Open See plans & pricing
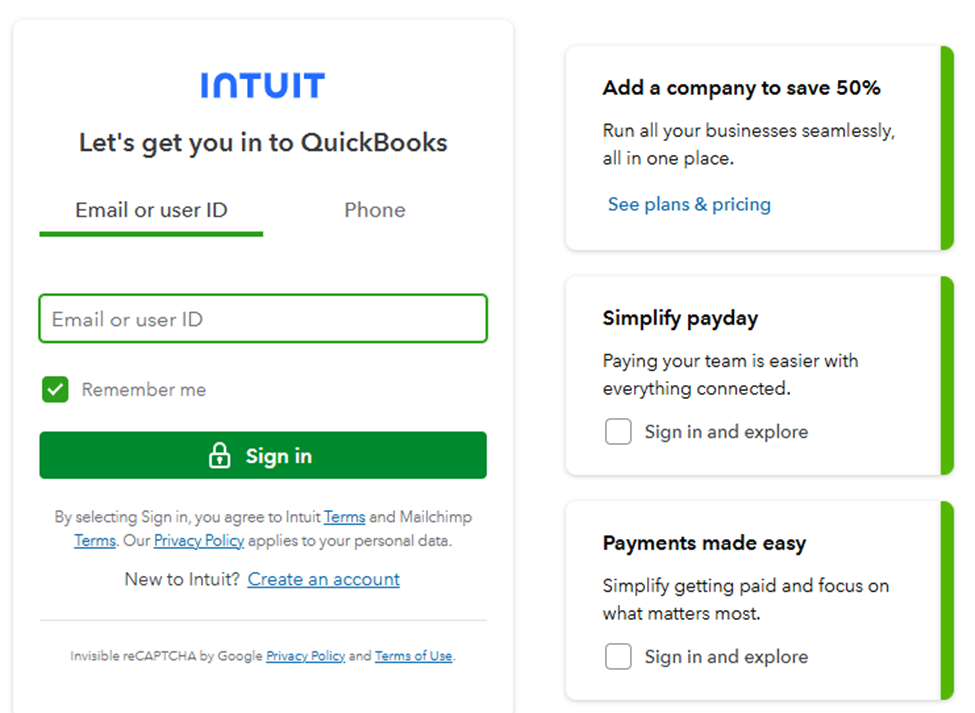 pos(689,204)
